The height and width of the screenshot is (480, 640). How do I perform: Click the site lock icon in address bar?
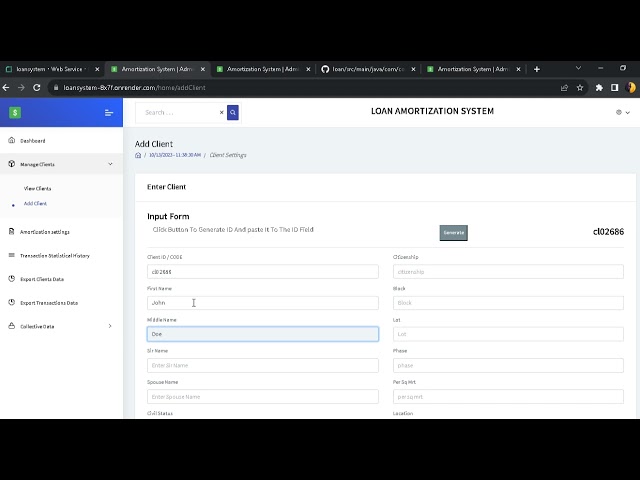(56, 88)
